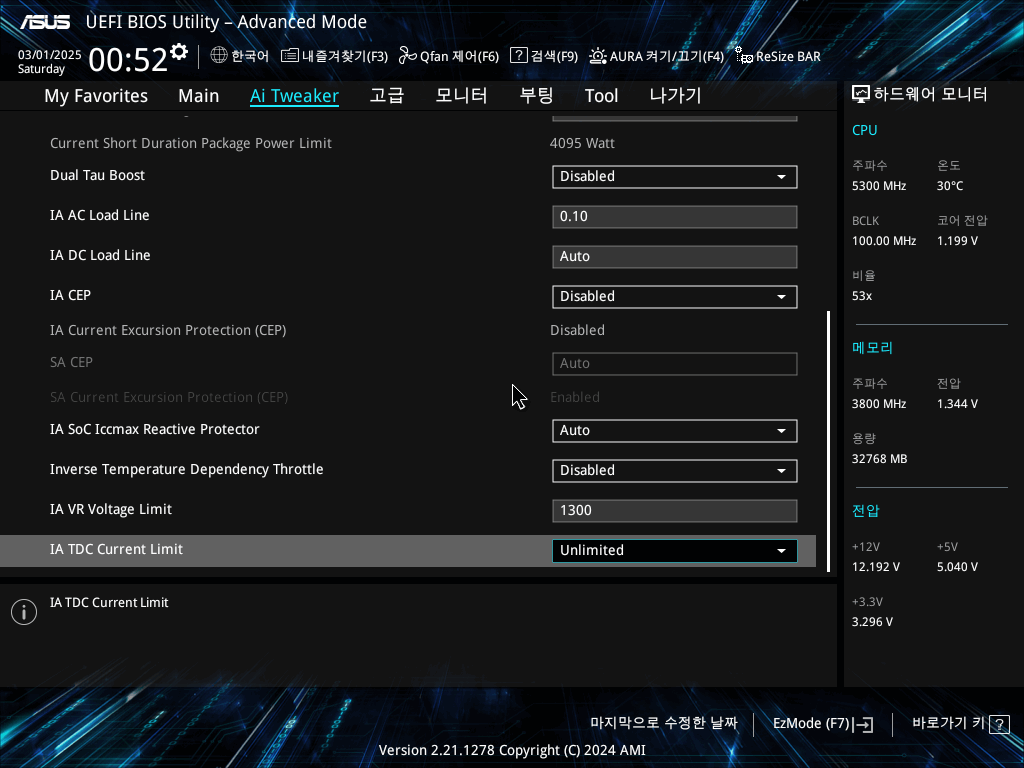Click the settings list vertical scrollbar
The height and width of the screenshot is (768, 1024).
pyautogui.click(x=829, y=441)
